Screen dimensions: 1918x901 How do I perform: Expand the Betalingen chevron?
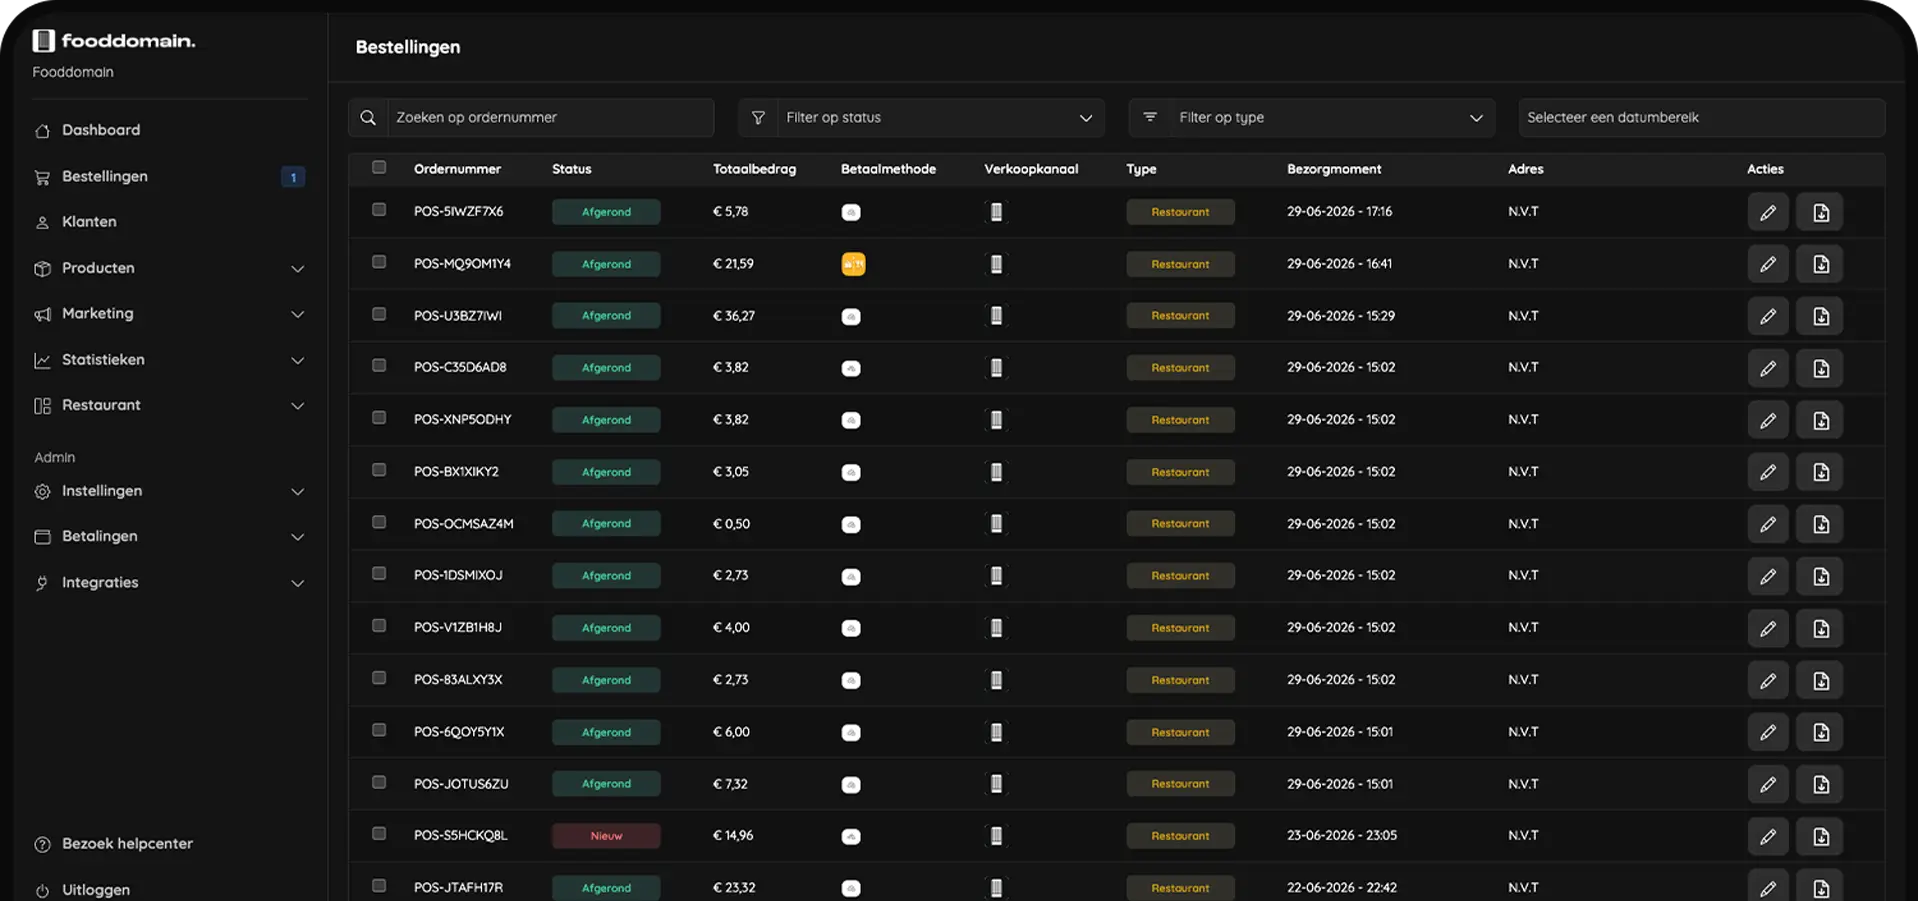point(297,537)
